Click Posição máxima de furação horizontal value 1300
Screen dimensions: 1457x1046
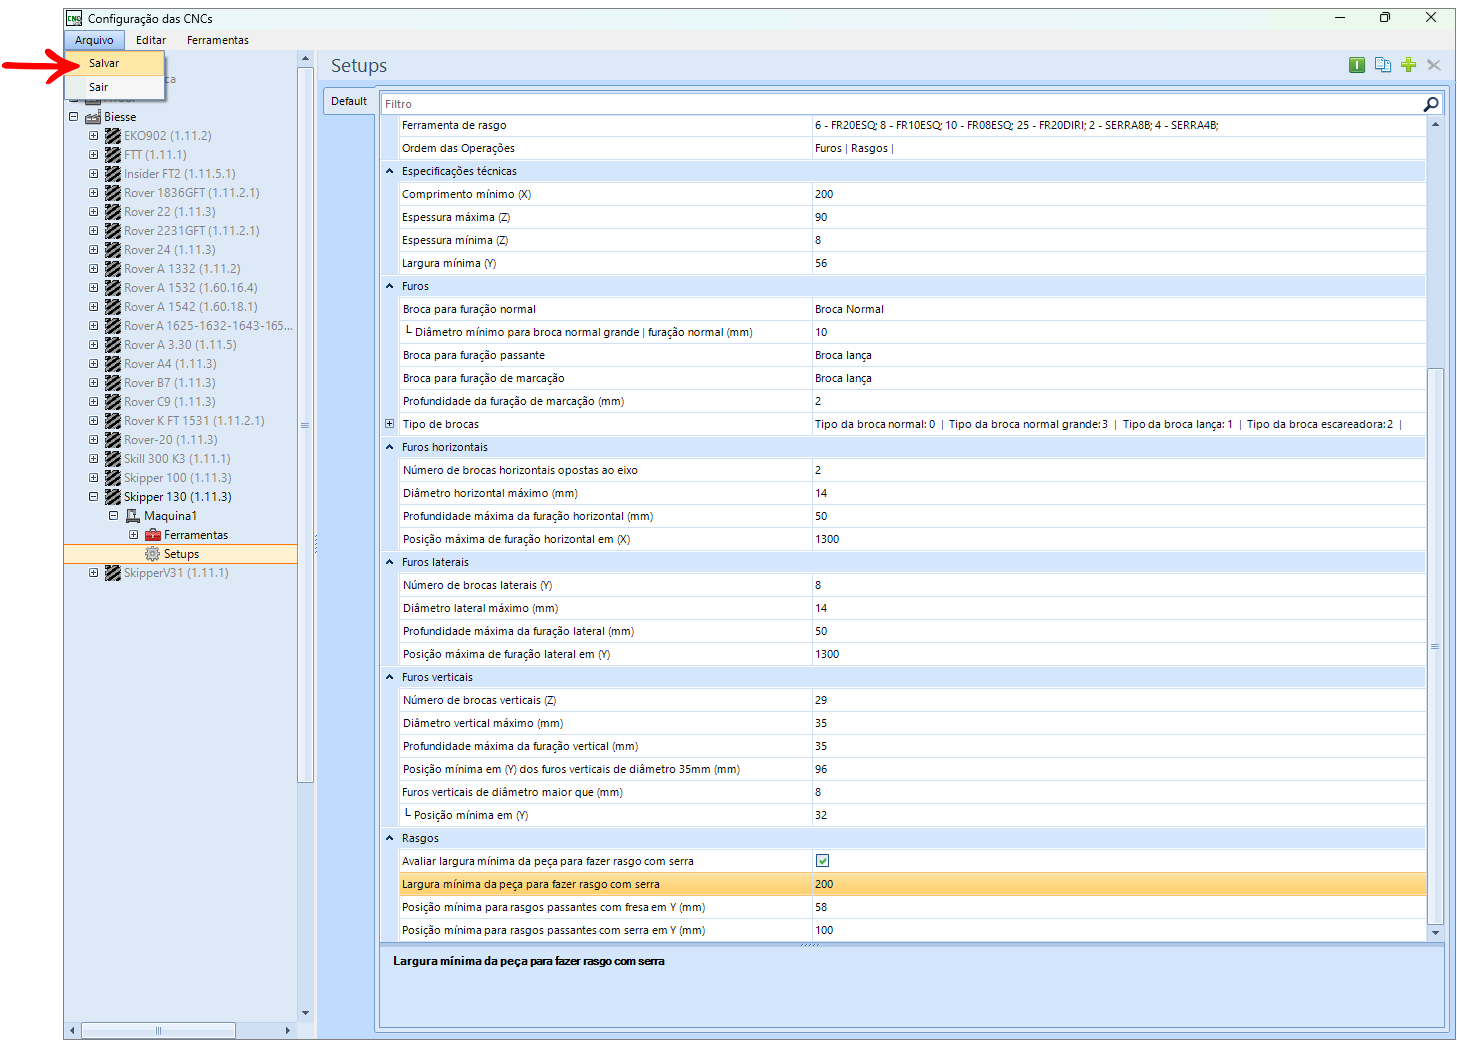tap(1119, 540)
